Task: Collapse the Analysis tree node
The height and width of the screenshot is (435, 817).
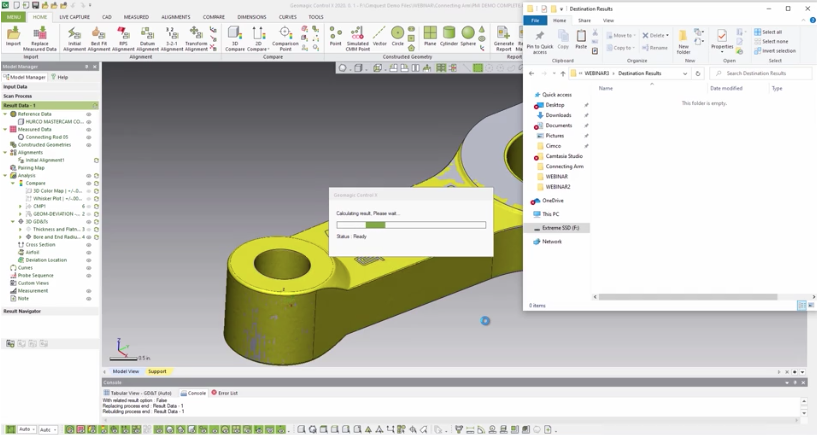Action: (x=6, y=175)
